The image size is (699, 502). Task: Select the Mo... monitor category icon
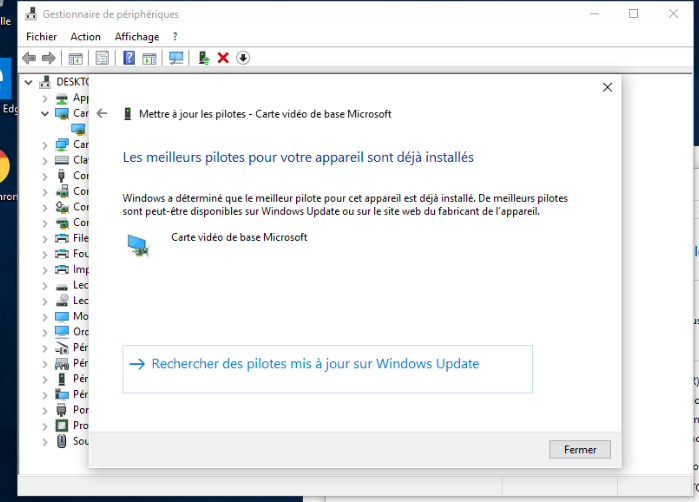(62, 317)
